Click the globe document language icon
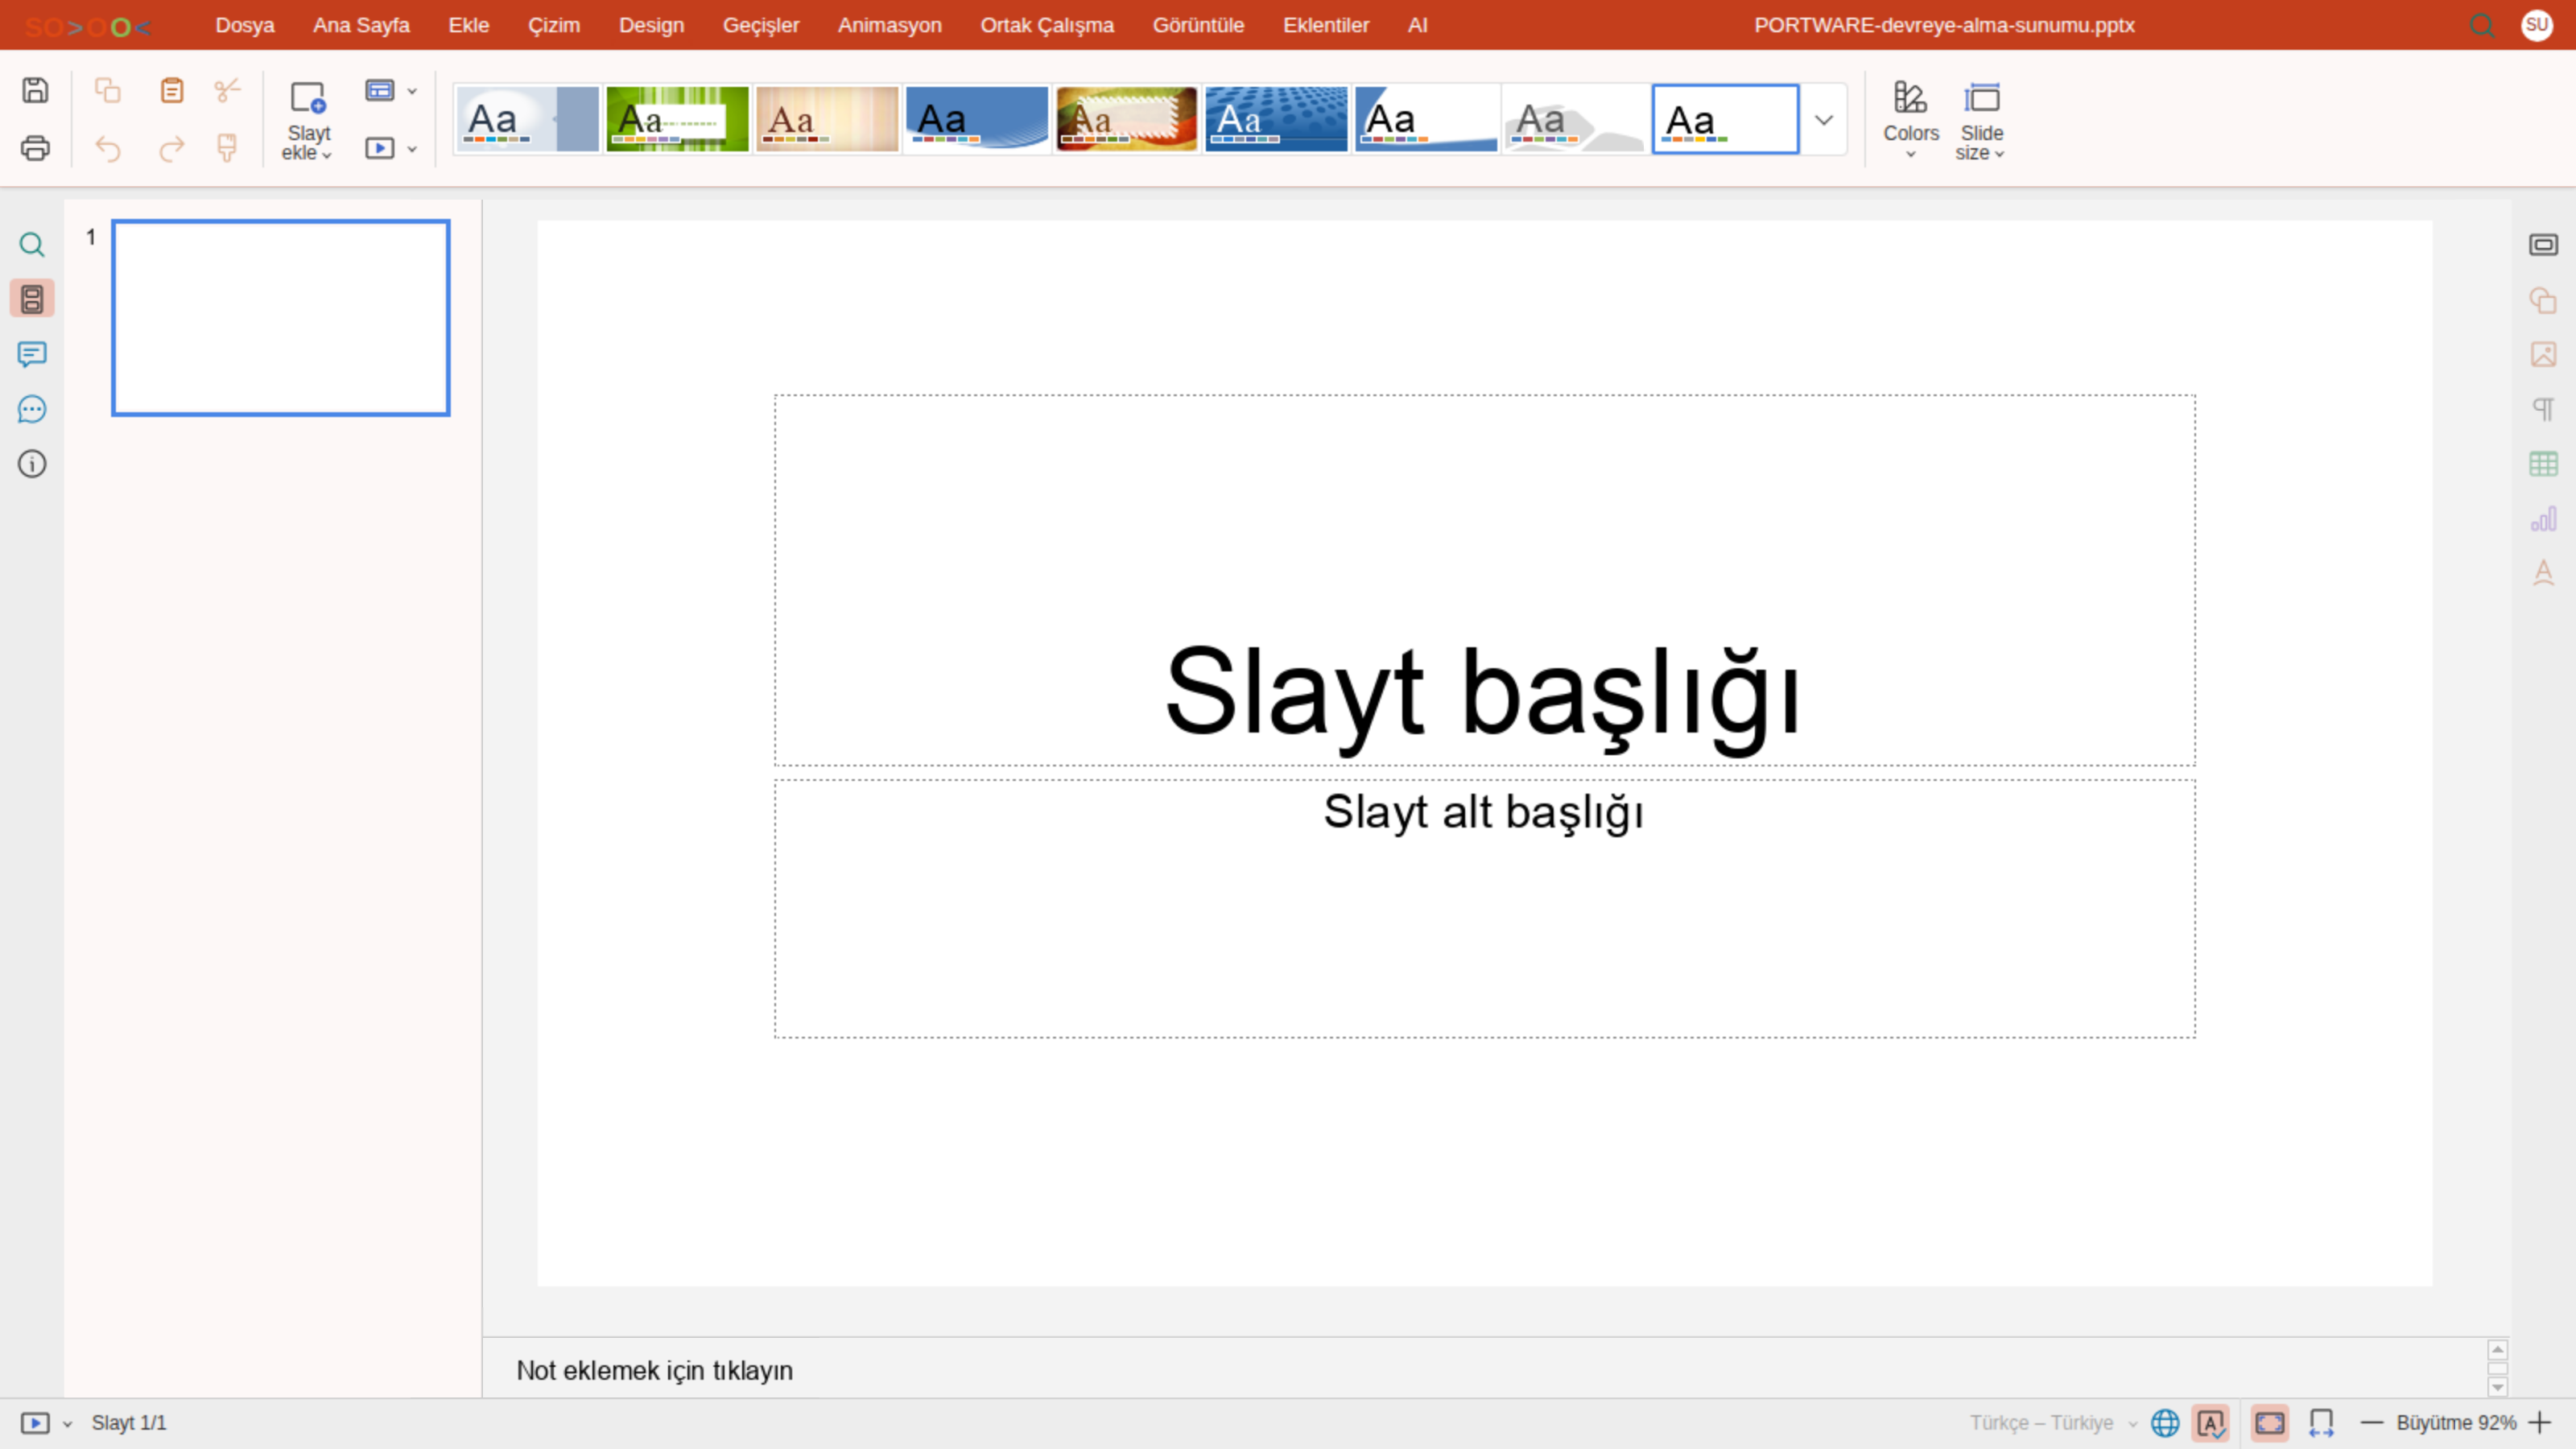 click(x=2165, y=1423)
